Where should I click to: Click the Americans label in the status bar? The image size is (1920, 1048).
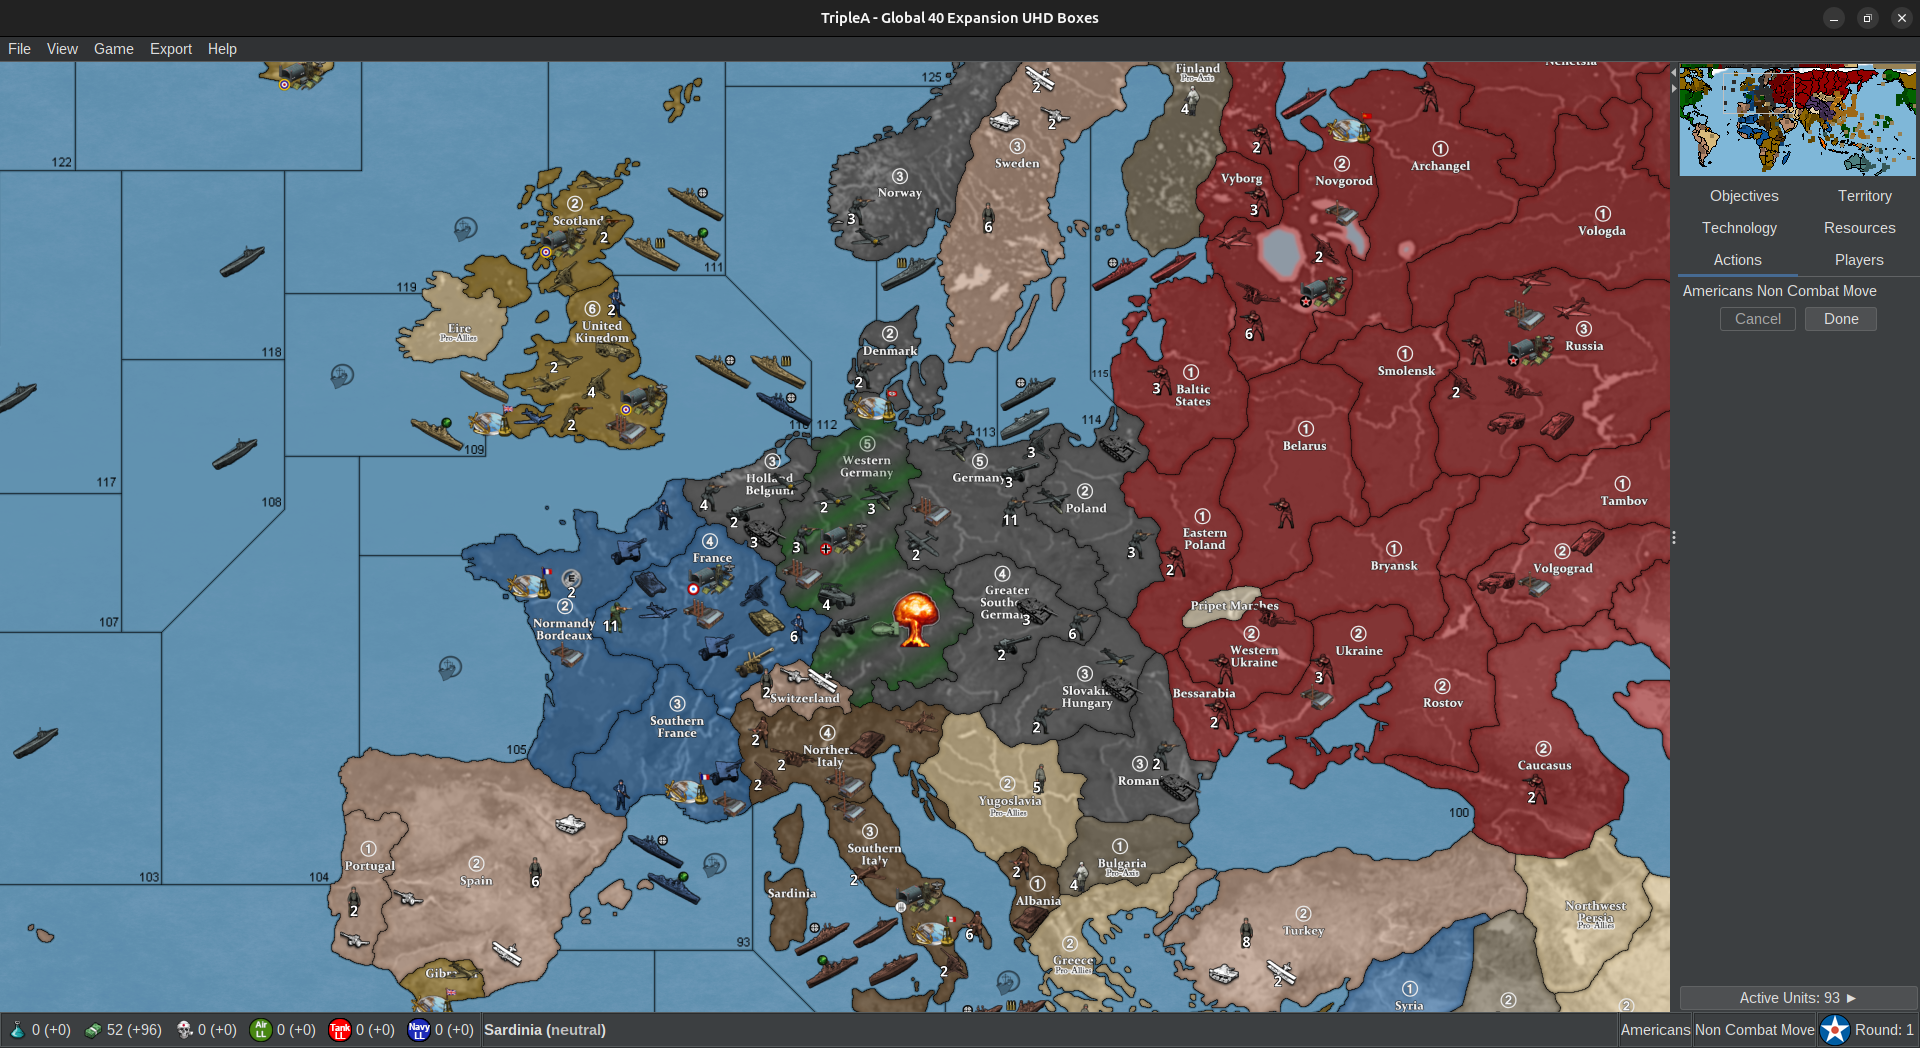(x=1655, y=1030)
